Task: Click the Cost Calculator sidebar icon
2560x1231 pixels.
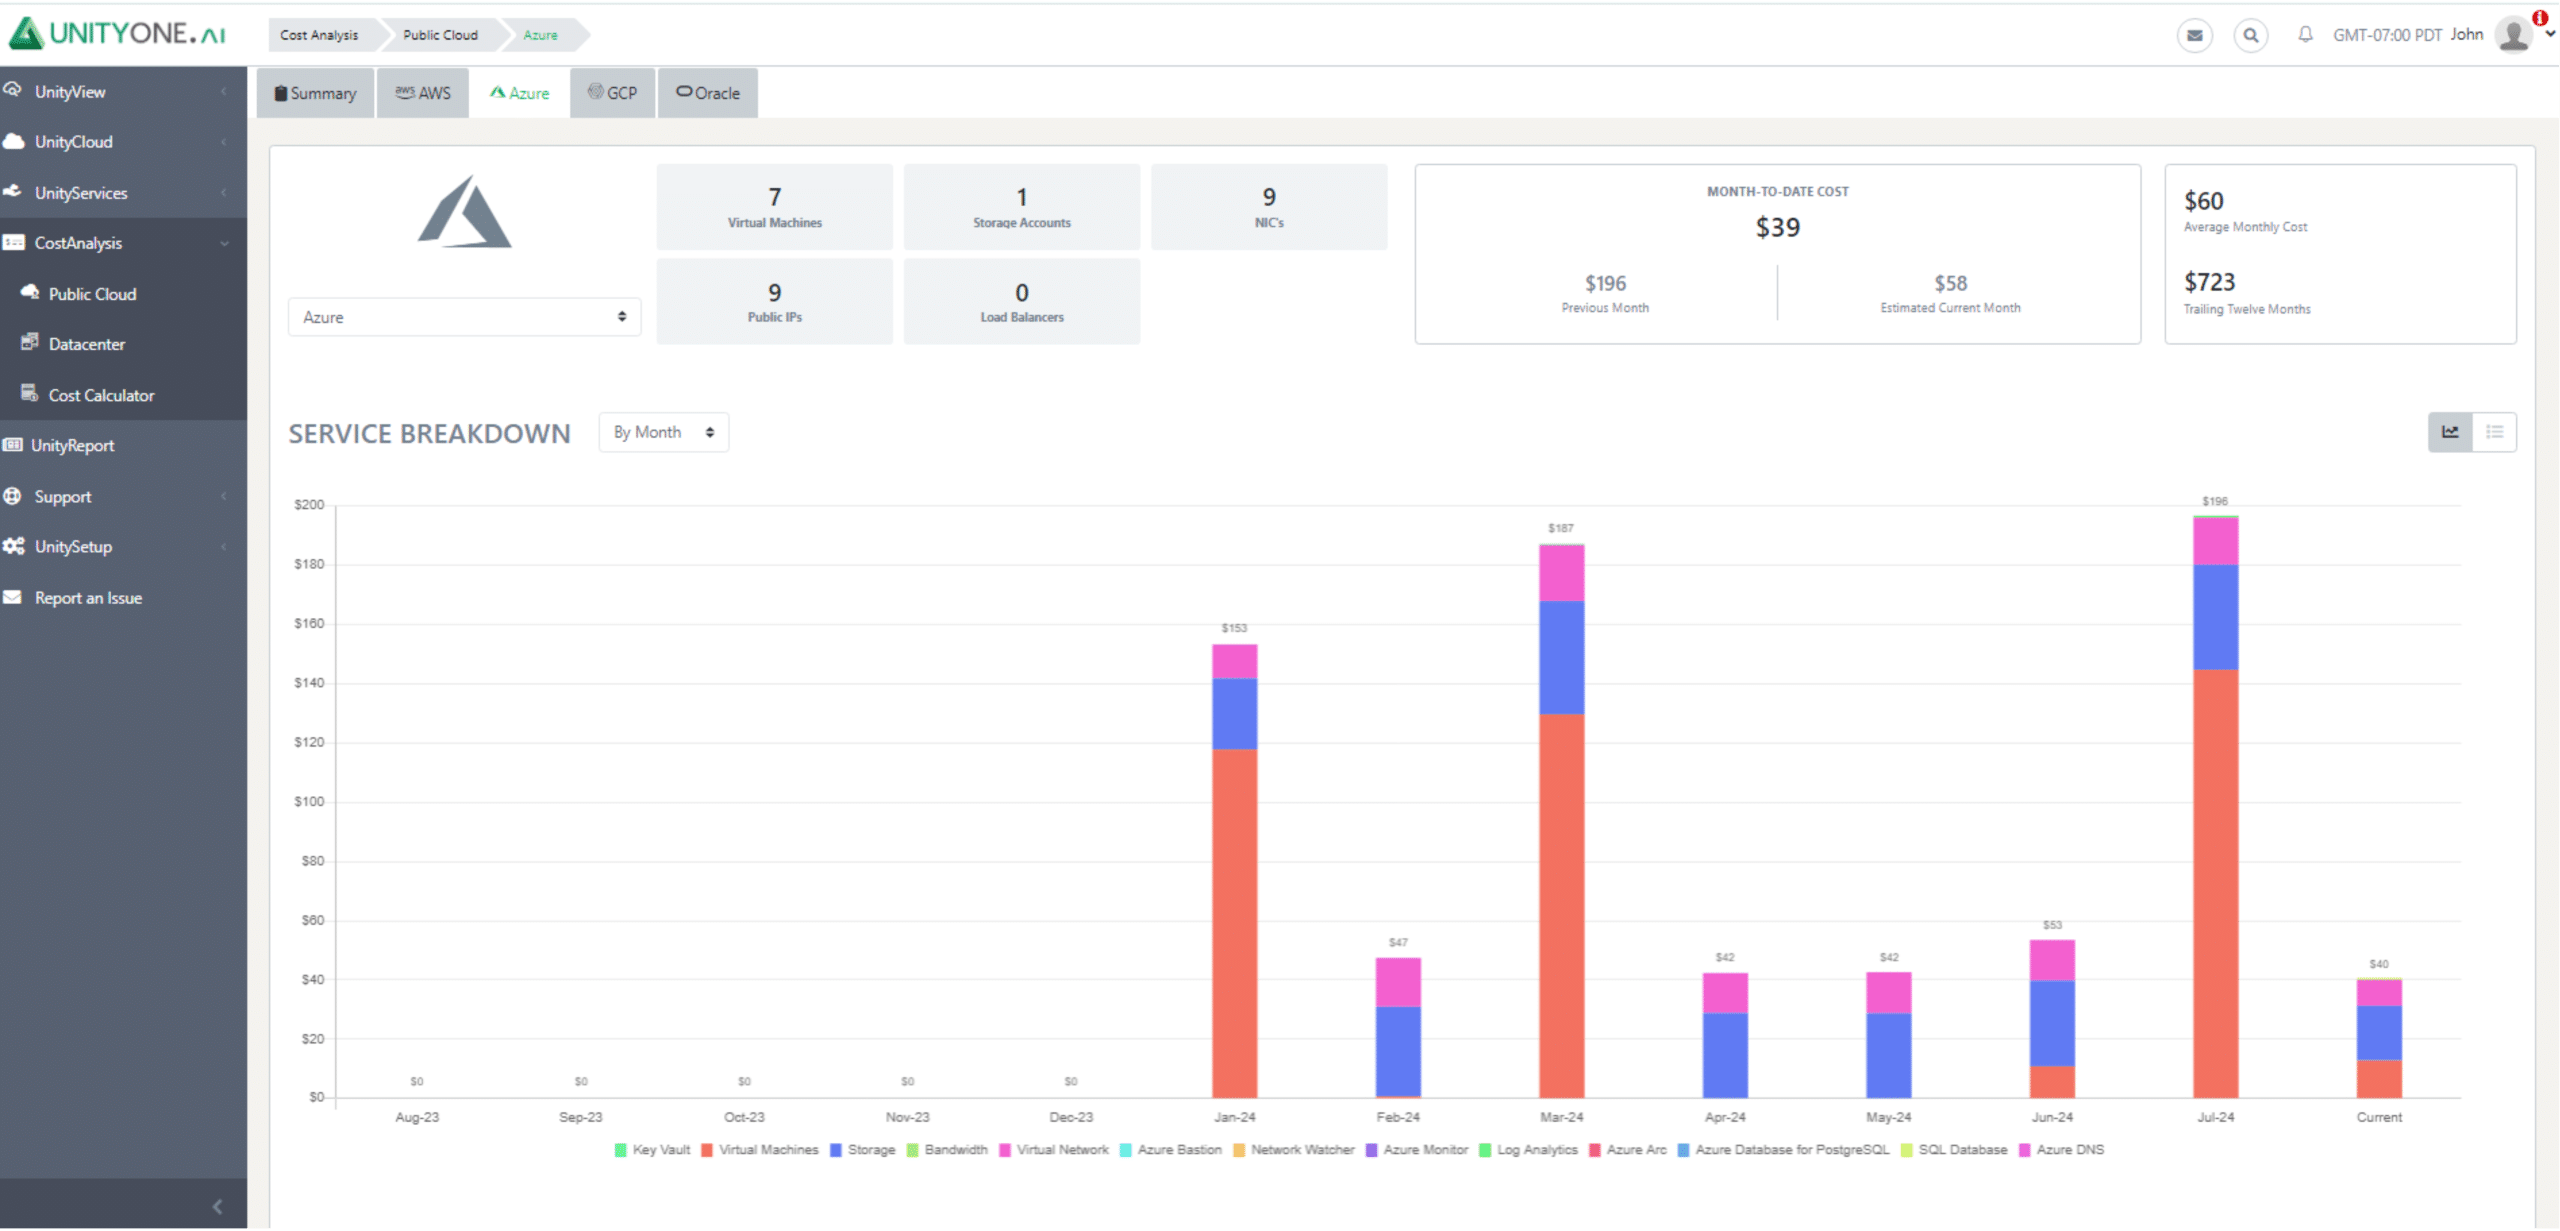Action: tap(30, 393)
